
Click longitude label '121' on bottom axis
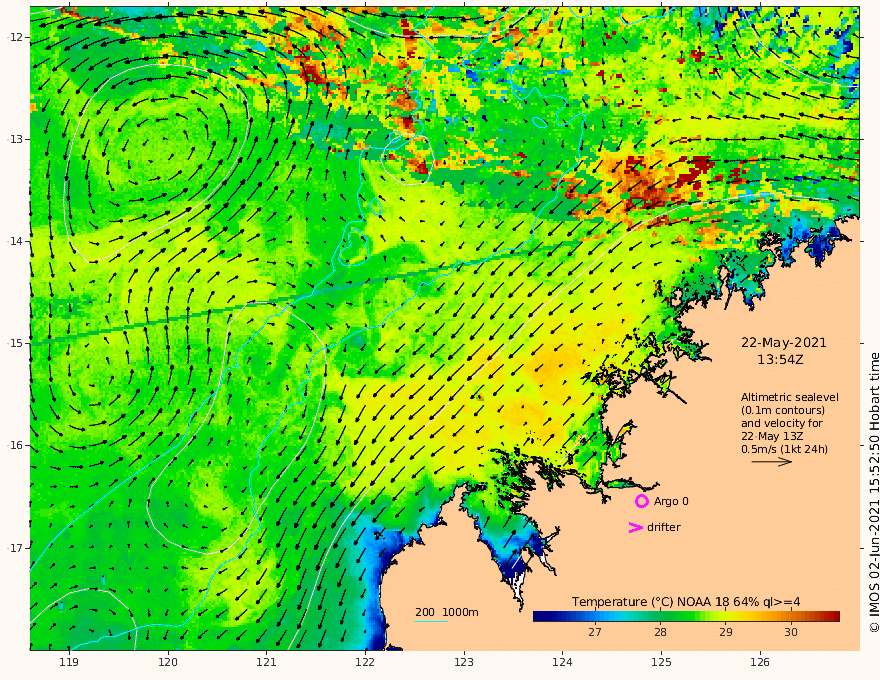pos(267,663)
